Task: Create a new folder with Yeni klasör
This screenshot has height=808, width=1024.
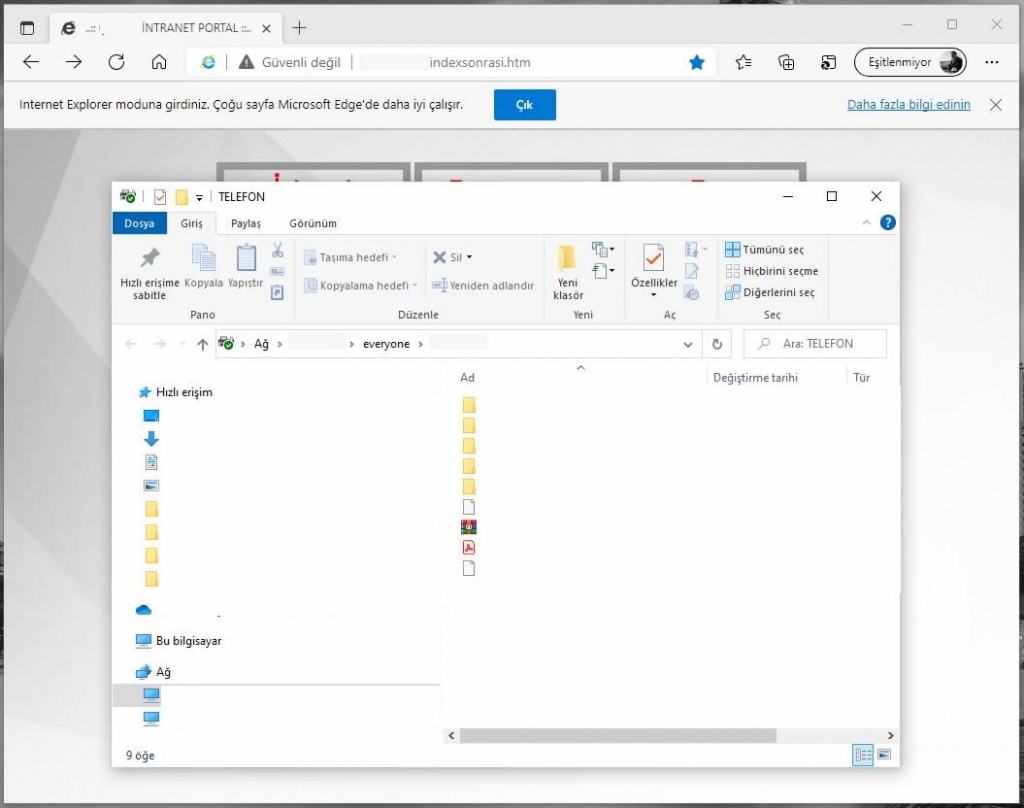Action: pos(568,271)
